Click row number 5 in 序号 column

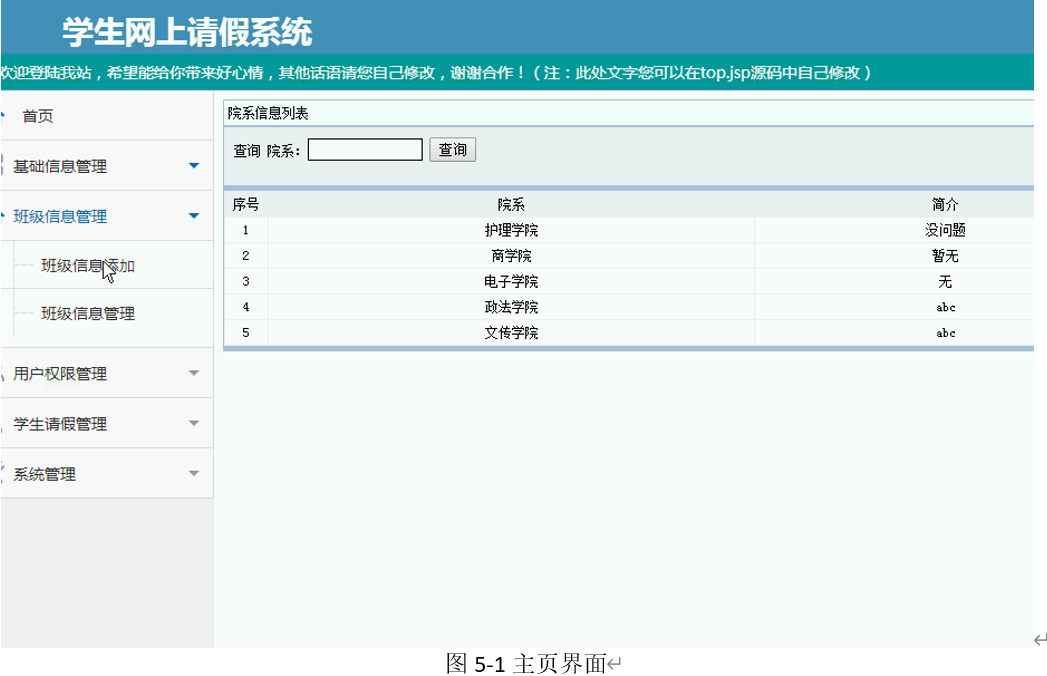click(x=246, y=333)
